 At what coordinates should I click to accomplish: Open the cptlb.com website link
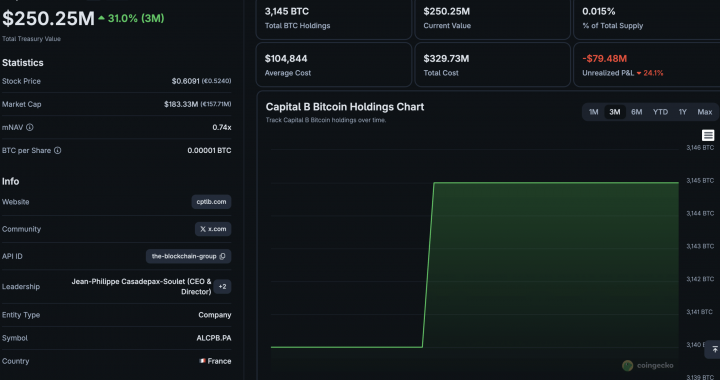point(211,201)
